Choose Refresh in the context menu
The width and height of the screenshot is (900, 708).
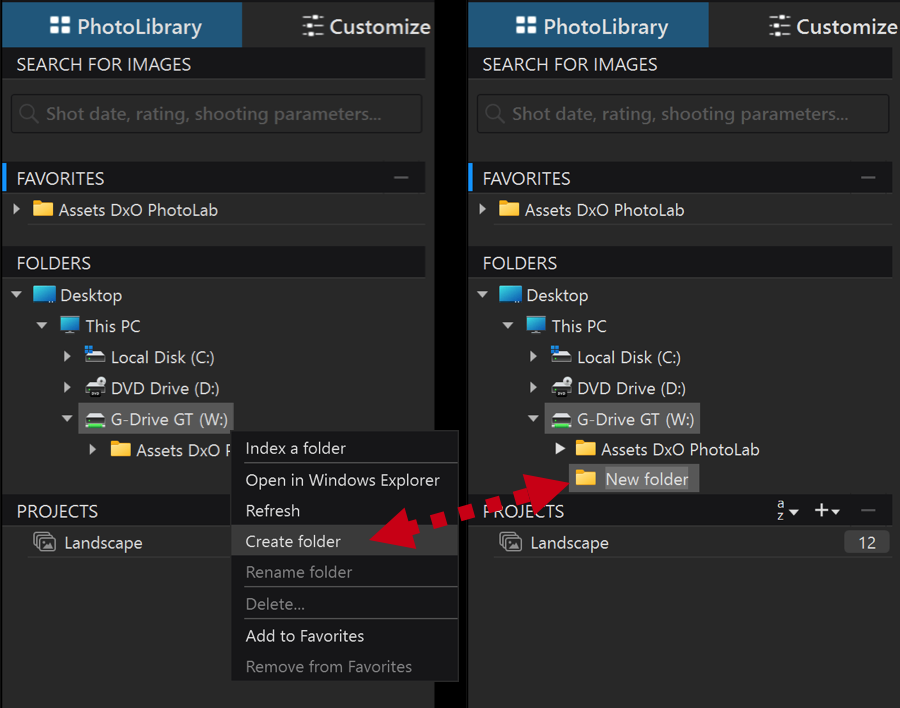344,510
